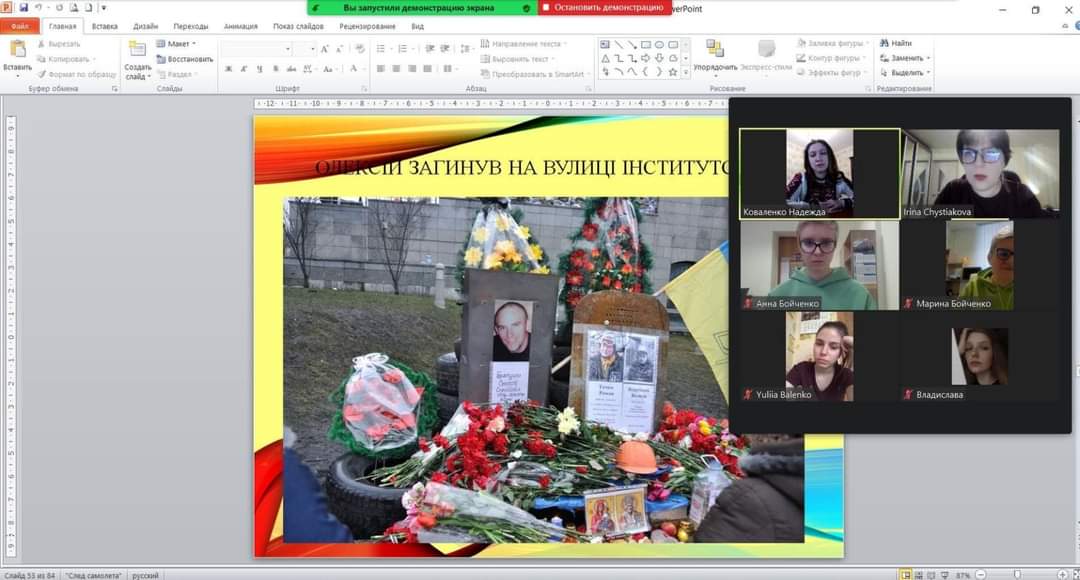Toggle italic text formatting
1080x580 pixels.
(243, 69)
